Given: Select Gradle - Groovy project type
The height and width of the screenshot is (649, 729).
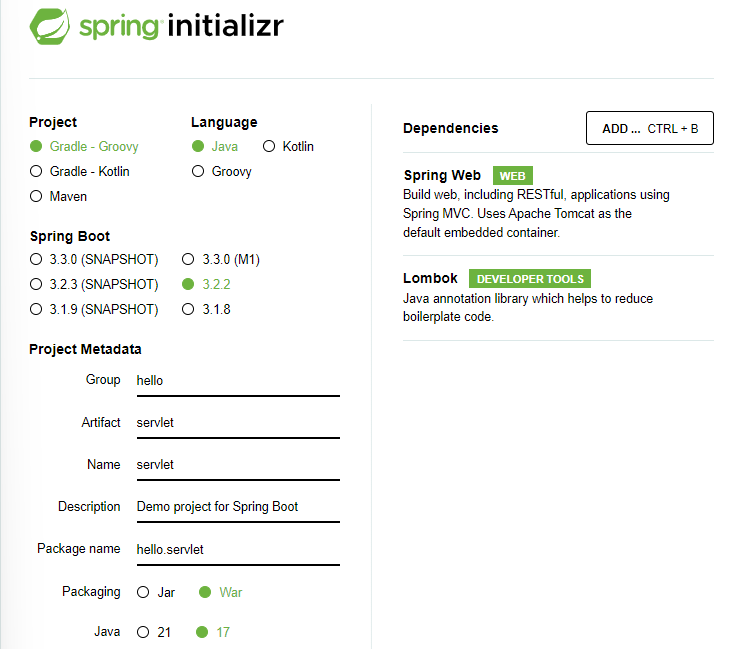Looking at the screenshot, I should pos(84,146).
